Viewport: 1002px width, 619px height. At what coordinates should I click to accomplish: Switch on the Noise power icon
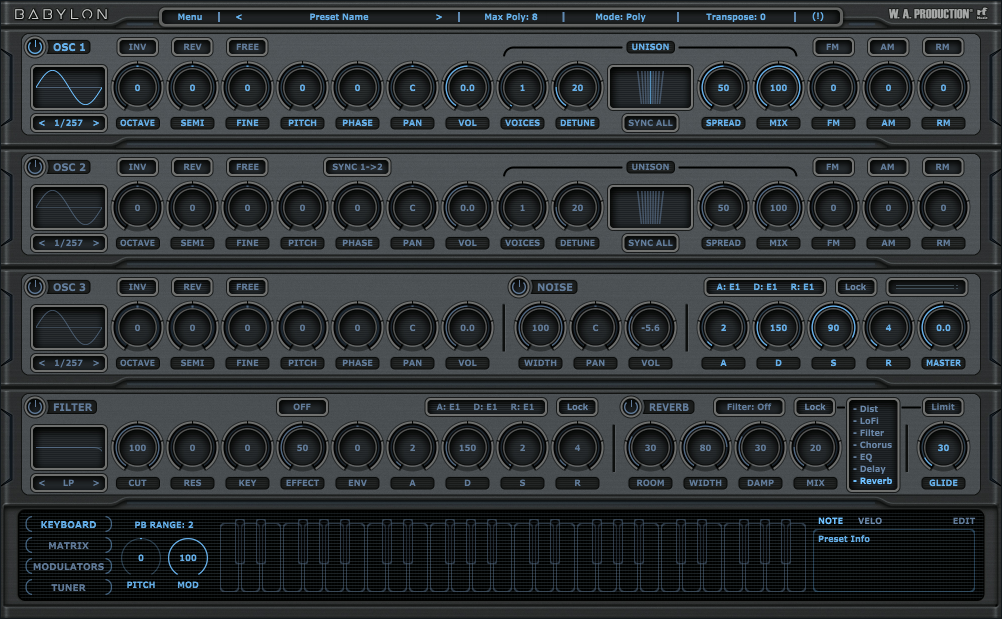519,287
